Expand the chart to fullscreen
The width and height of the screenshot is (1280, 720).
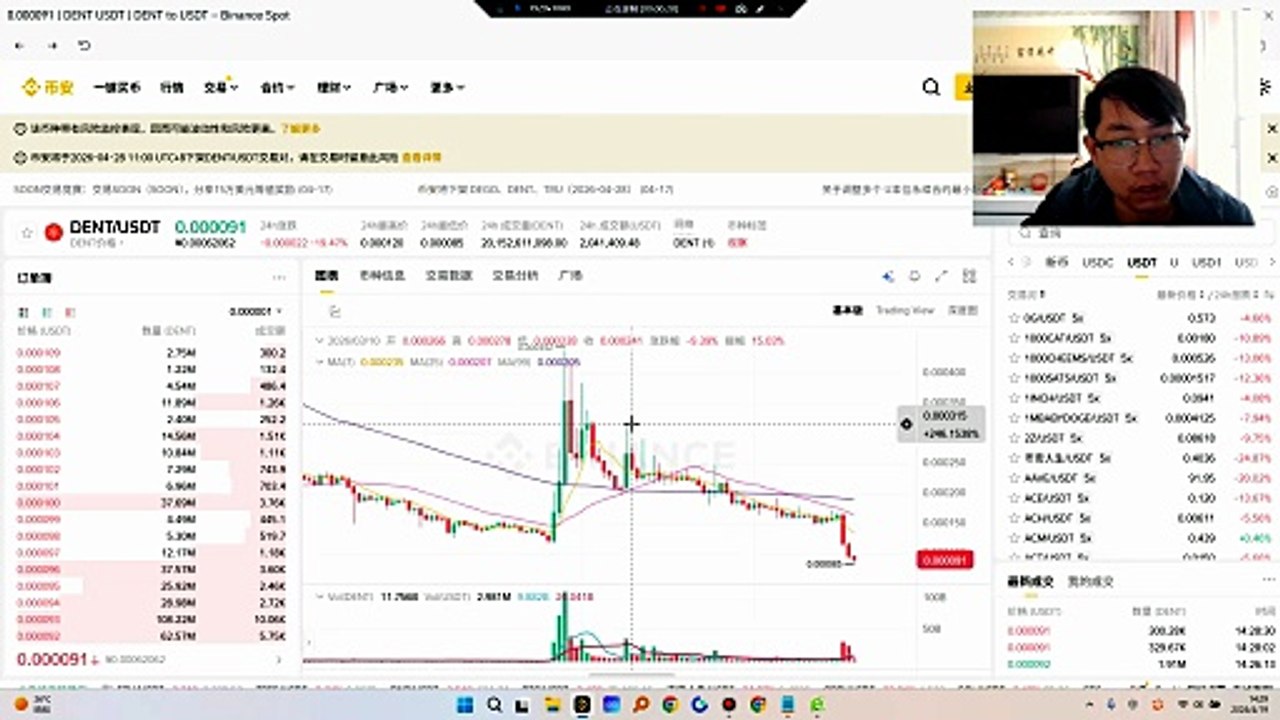941,276
